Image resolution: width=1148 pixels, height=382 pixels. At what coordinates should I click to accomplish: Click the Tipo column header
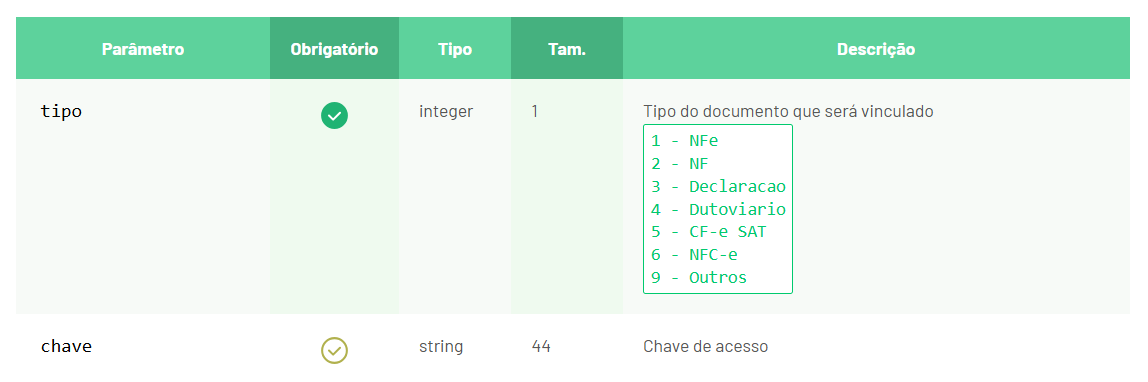click(x=455, y=50)
